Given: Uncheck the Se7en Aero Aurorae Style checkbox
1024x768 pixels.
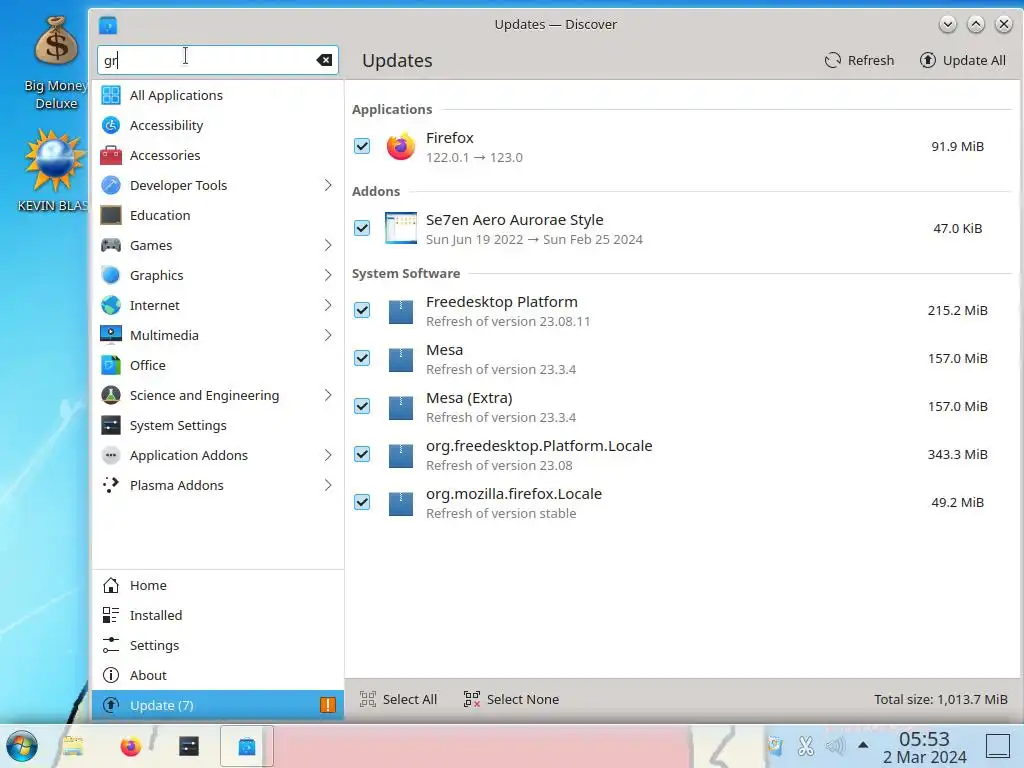Looking at the screenshot, I should coord(362,228).
